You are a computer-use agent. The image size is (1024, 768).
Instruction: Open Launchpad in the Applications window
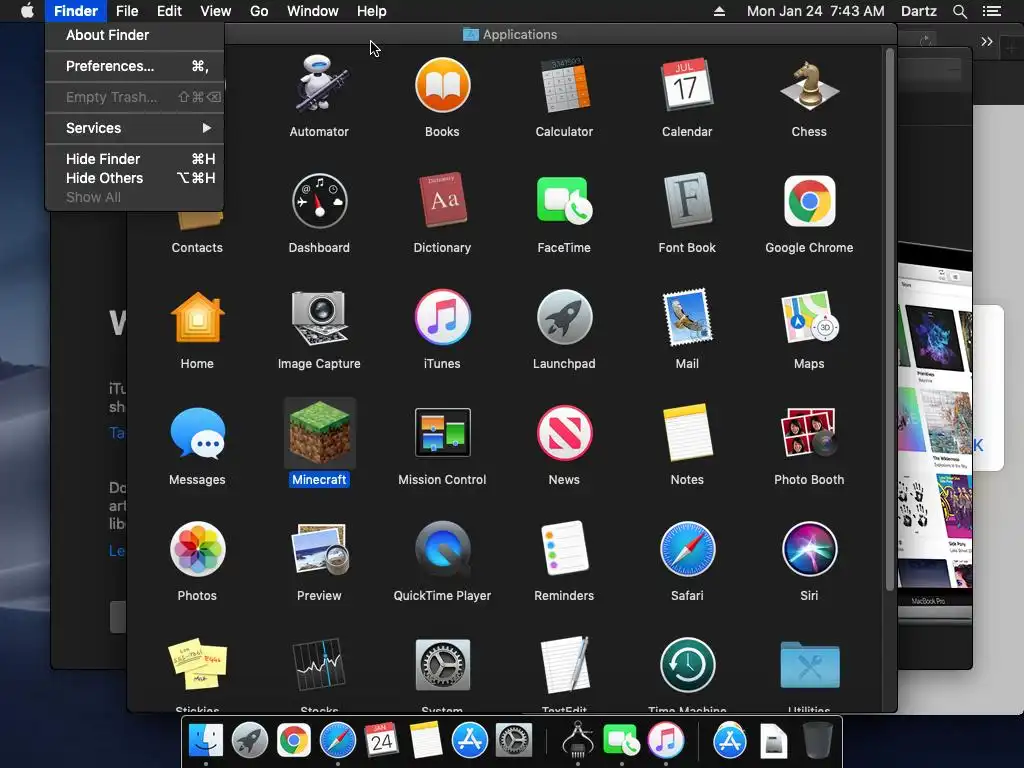564,317
